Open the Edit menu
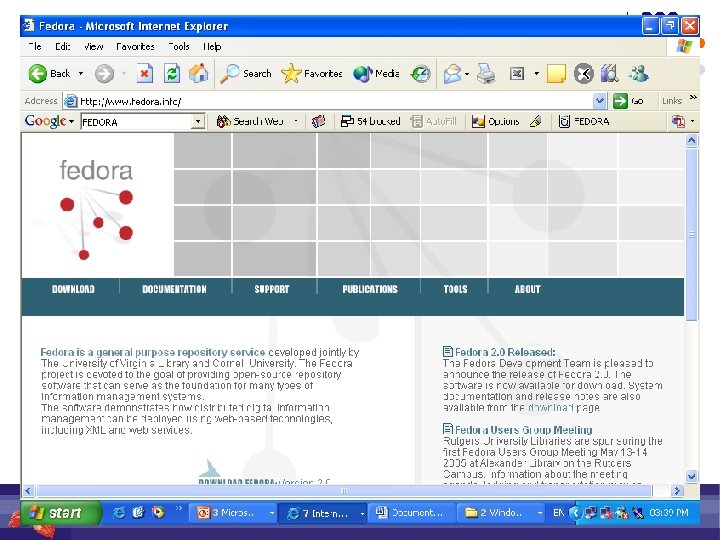Image resolution: width=720 pixels, height=540 pixels. [x=62, y=46]
